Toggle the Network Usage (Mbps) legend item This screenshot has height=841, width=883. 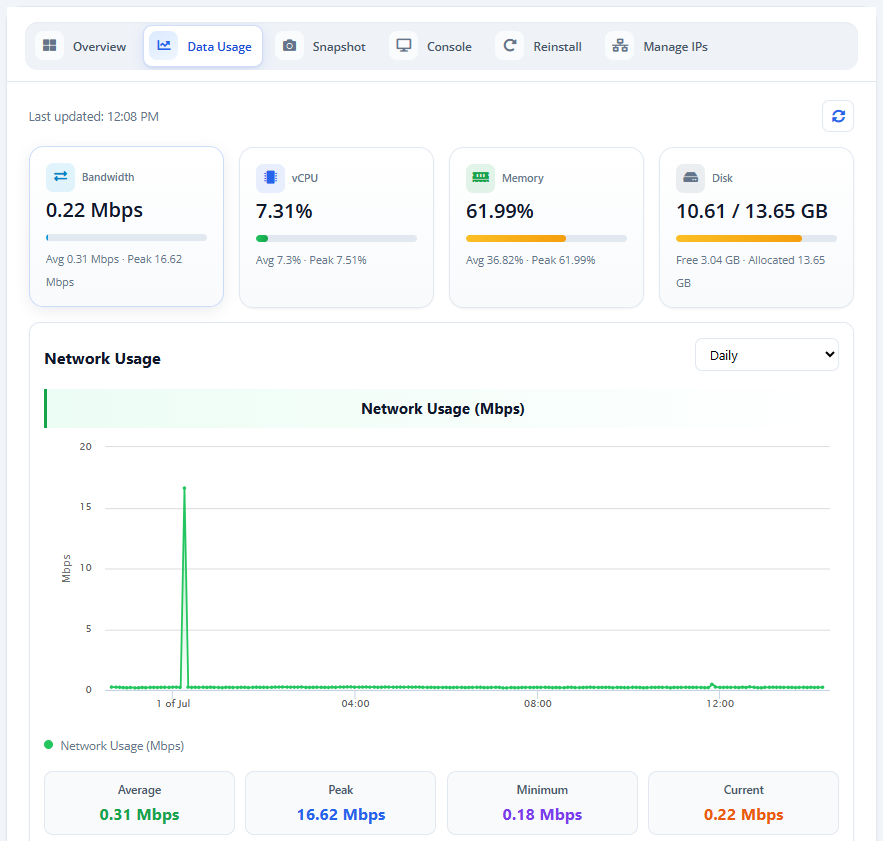click(114, 746)
